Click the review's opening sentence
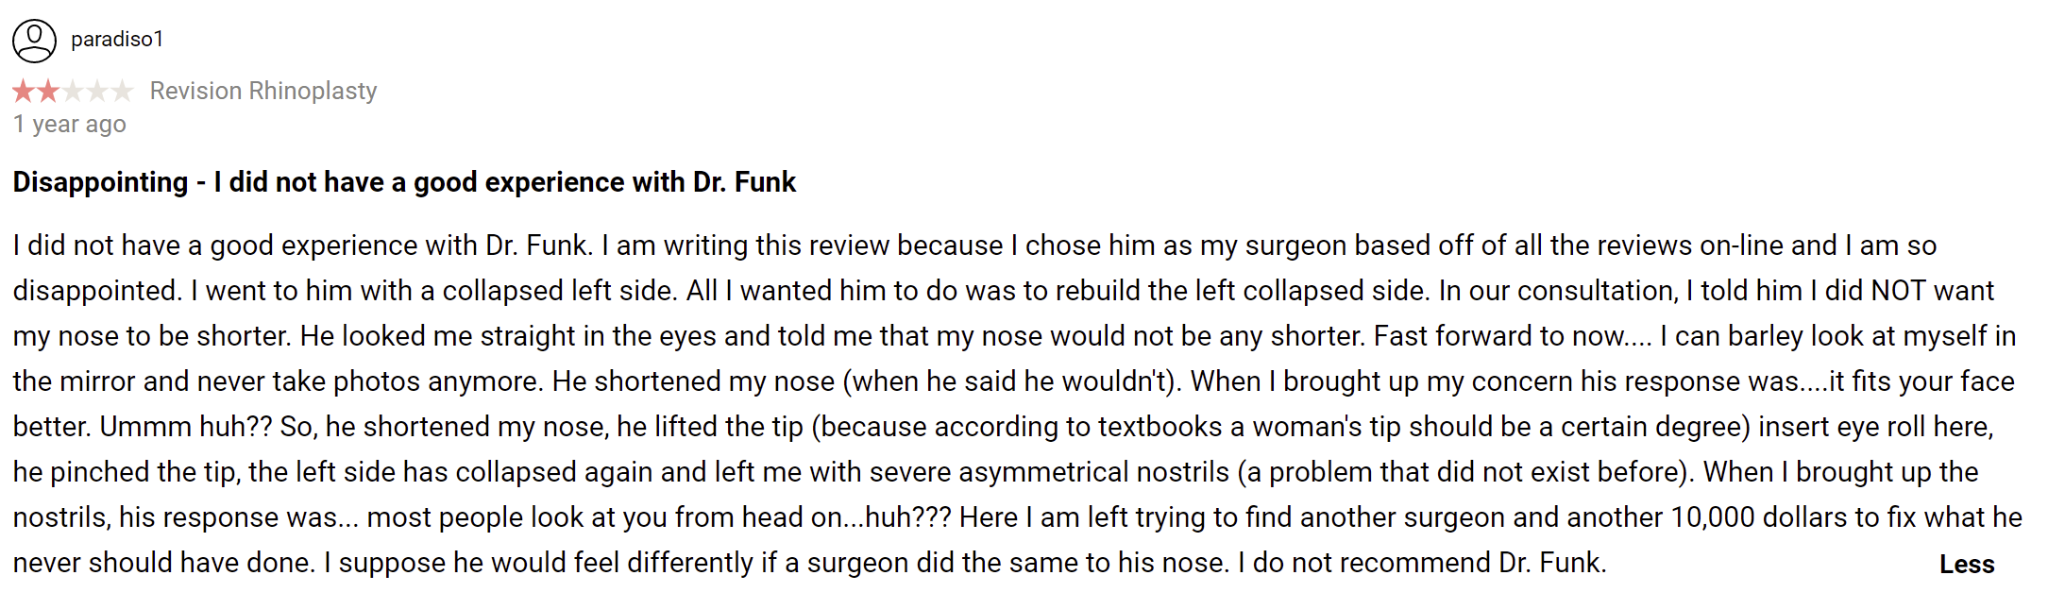 304,246
